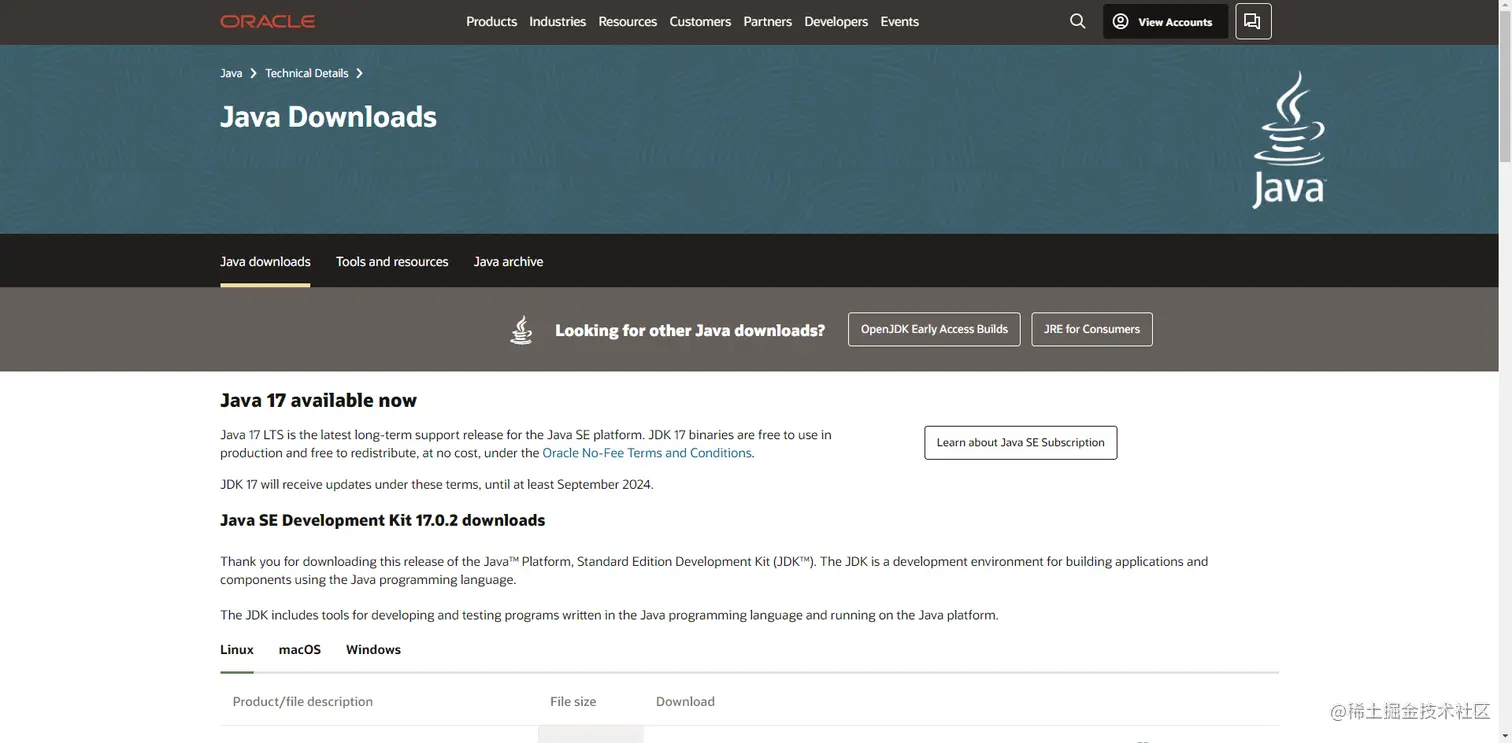Open the Products menu
The height and width of the screenshot is (743, 1512).
tap(491, 21)
